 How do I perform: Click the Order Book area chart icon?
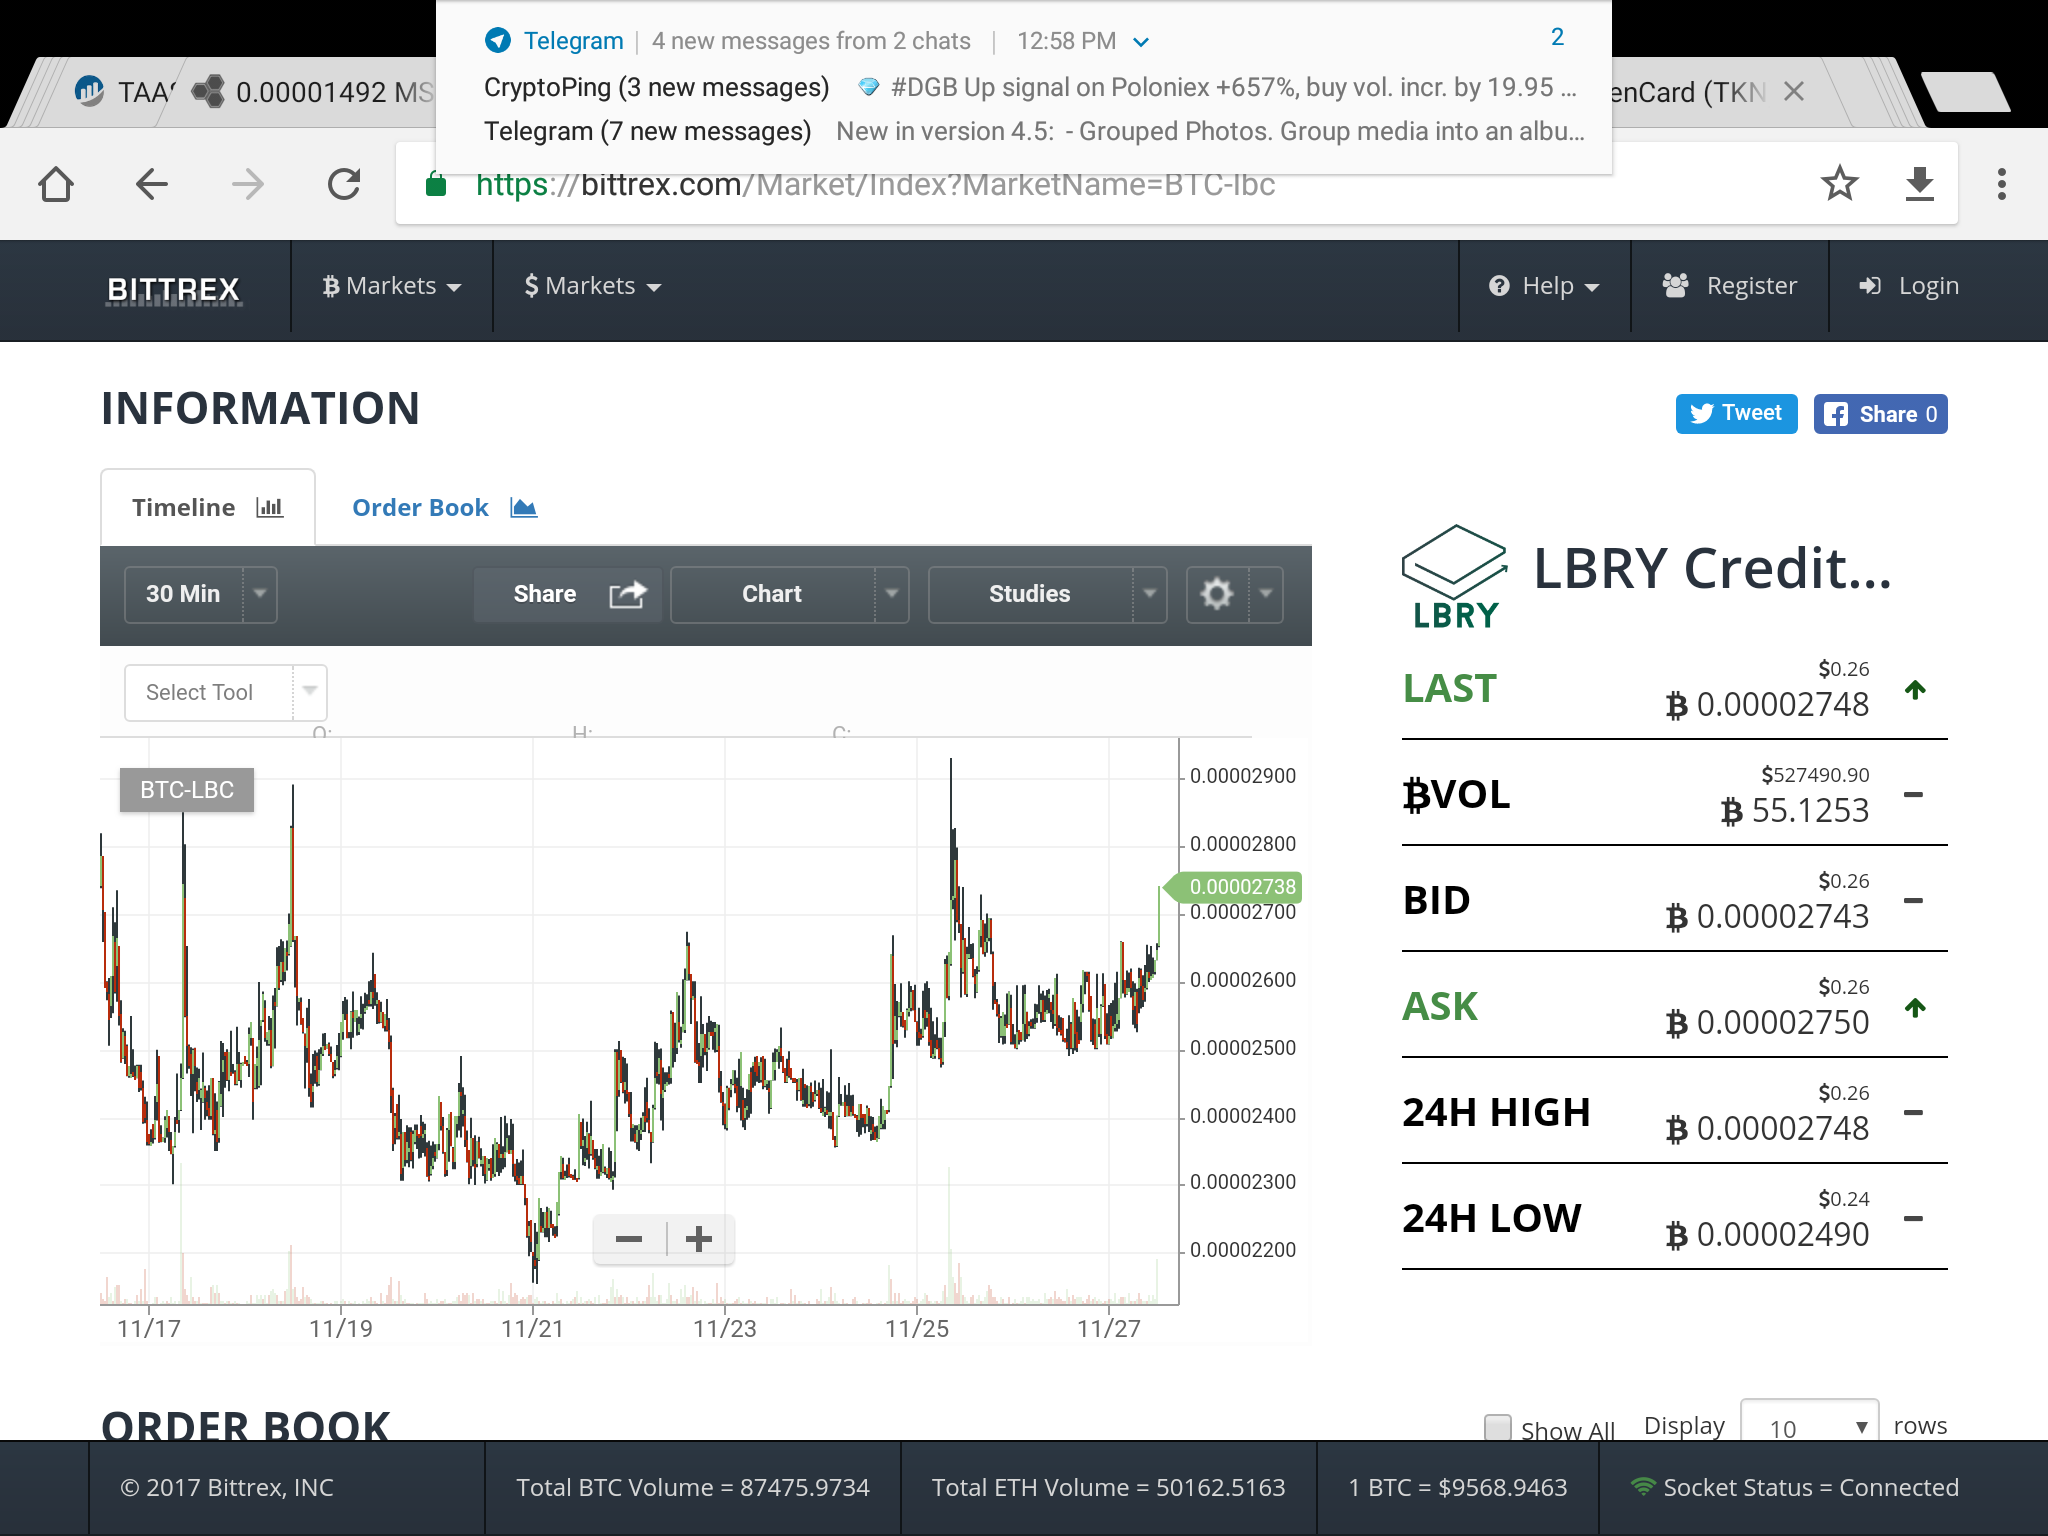524,507
